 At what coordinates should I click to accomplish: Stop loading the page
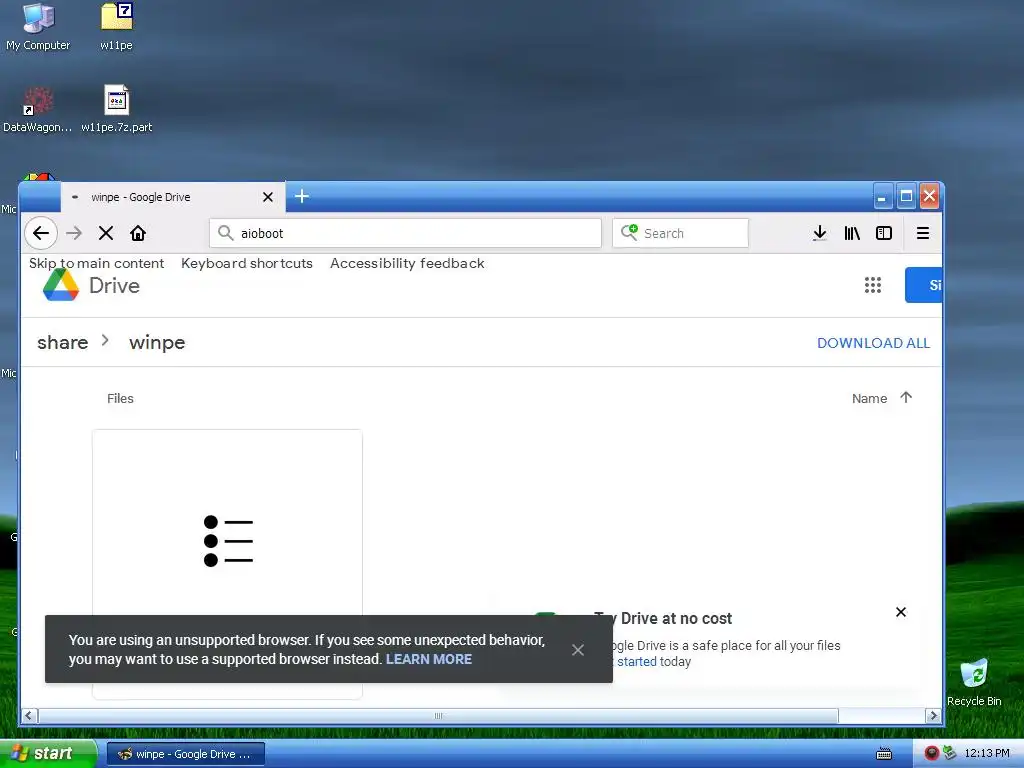(x=106, y=233)
